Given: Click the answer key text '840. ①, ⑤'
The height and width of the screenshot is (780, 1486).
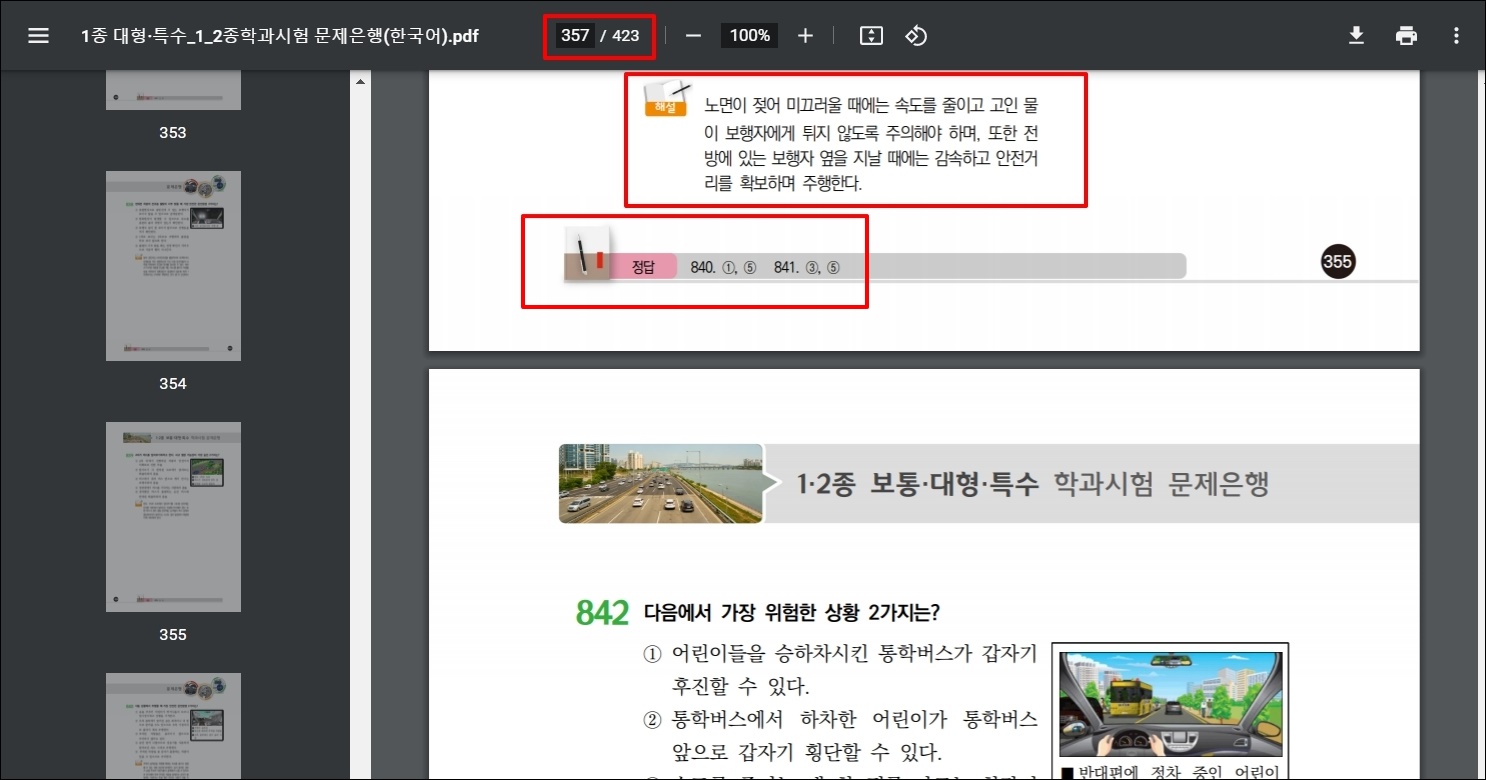Looking at the screenshot, I should click(x=723, y=267).
